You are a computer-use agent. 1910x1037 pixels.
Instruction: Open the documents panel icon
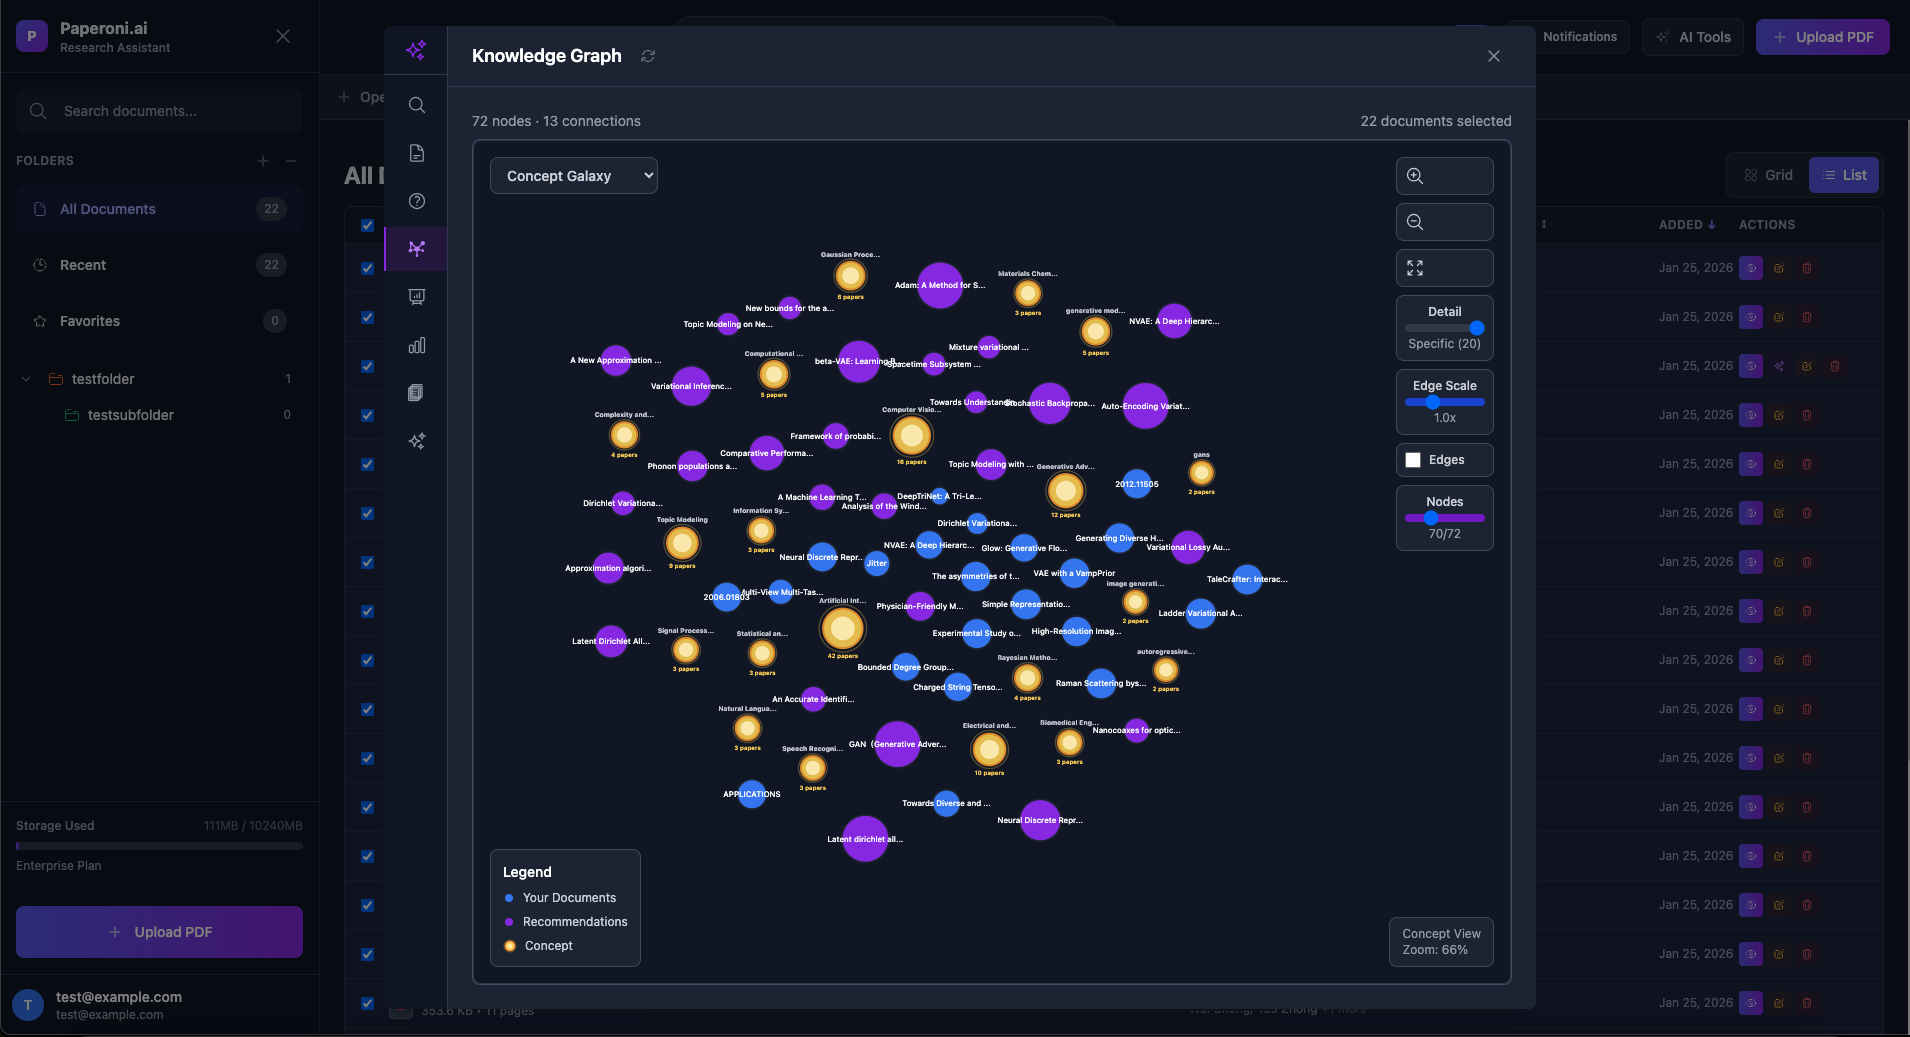coord(416,153)
